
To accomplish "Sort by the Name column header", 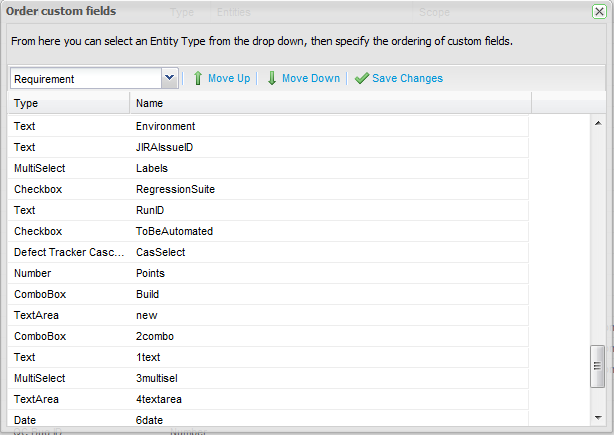I will coord(330,103).
